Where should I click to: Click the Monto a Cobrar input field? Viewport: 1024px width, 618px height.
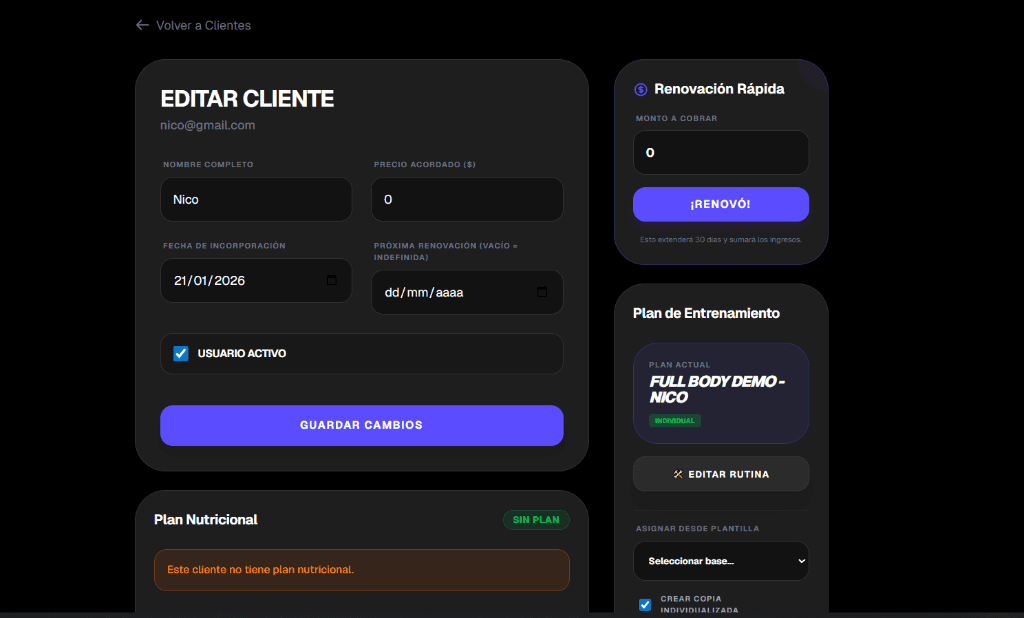pos(720,152)
